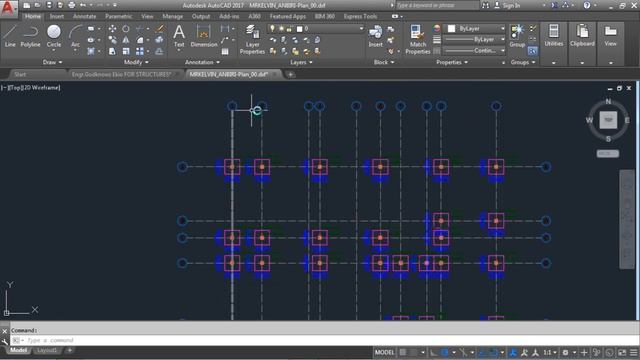Toggle annotation visibility in status bar
The image size is (640, 360).
513,352
